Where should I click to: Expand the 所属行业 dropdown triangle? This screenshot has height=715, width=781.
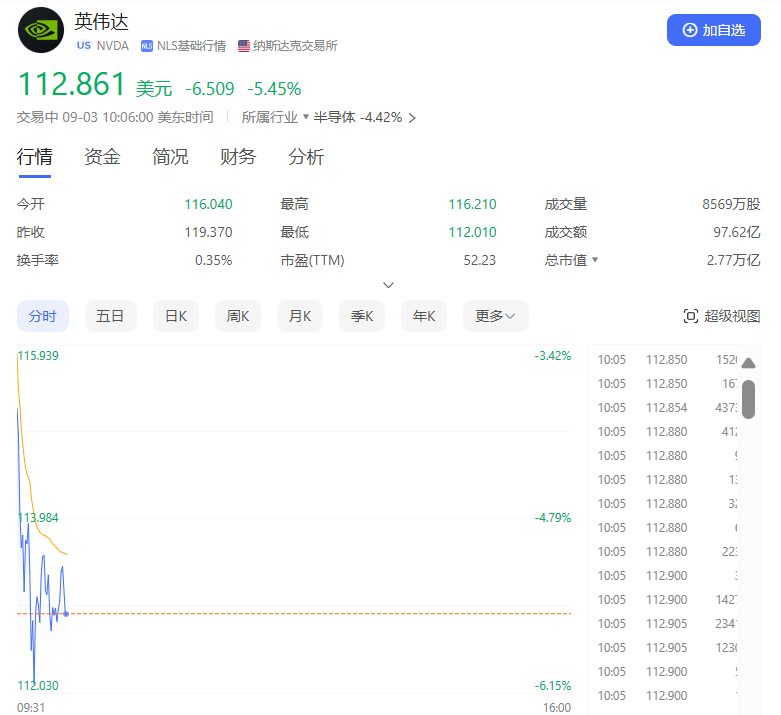tap(306, 117)
